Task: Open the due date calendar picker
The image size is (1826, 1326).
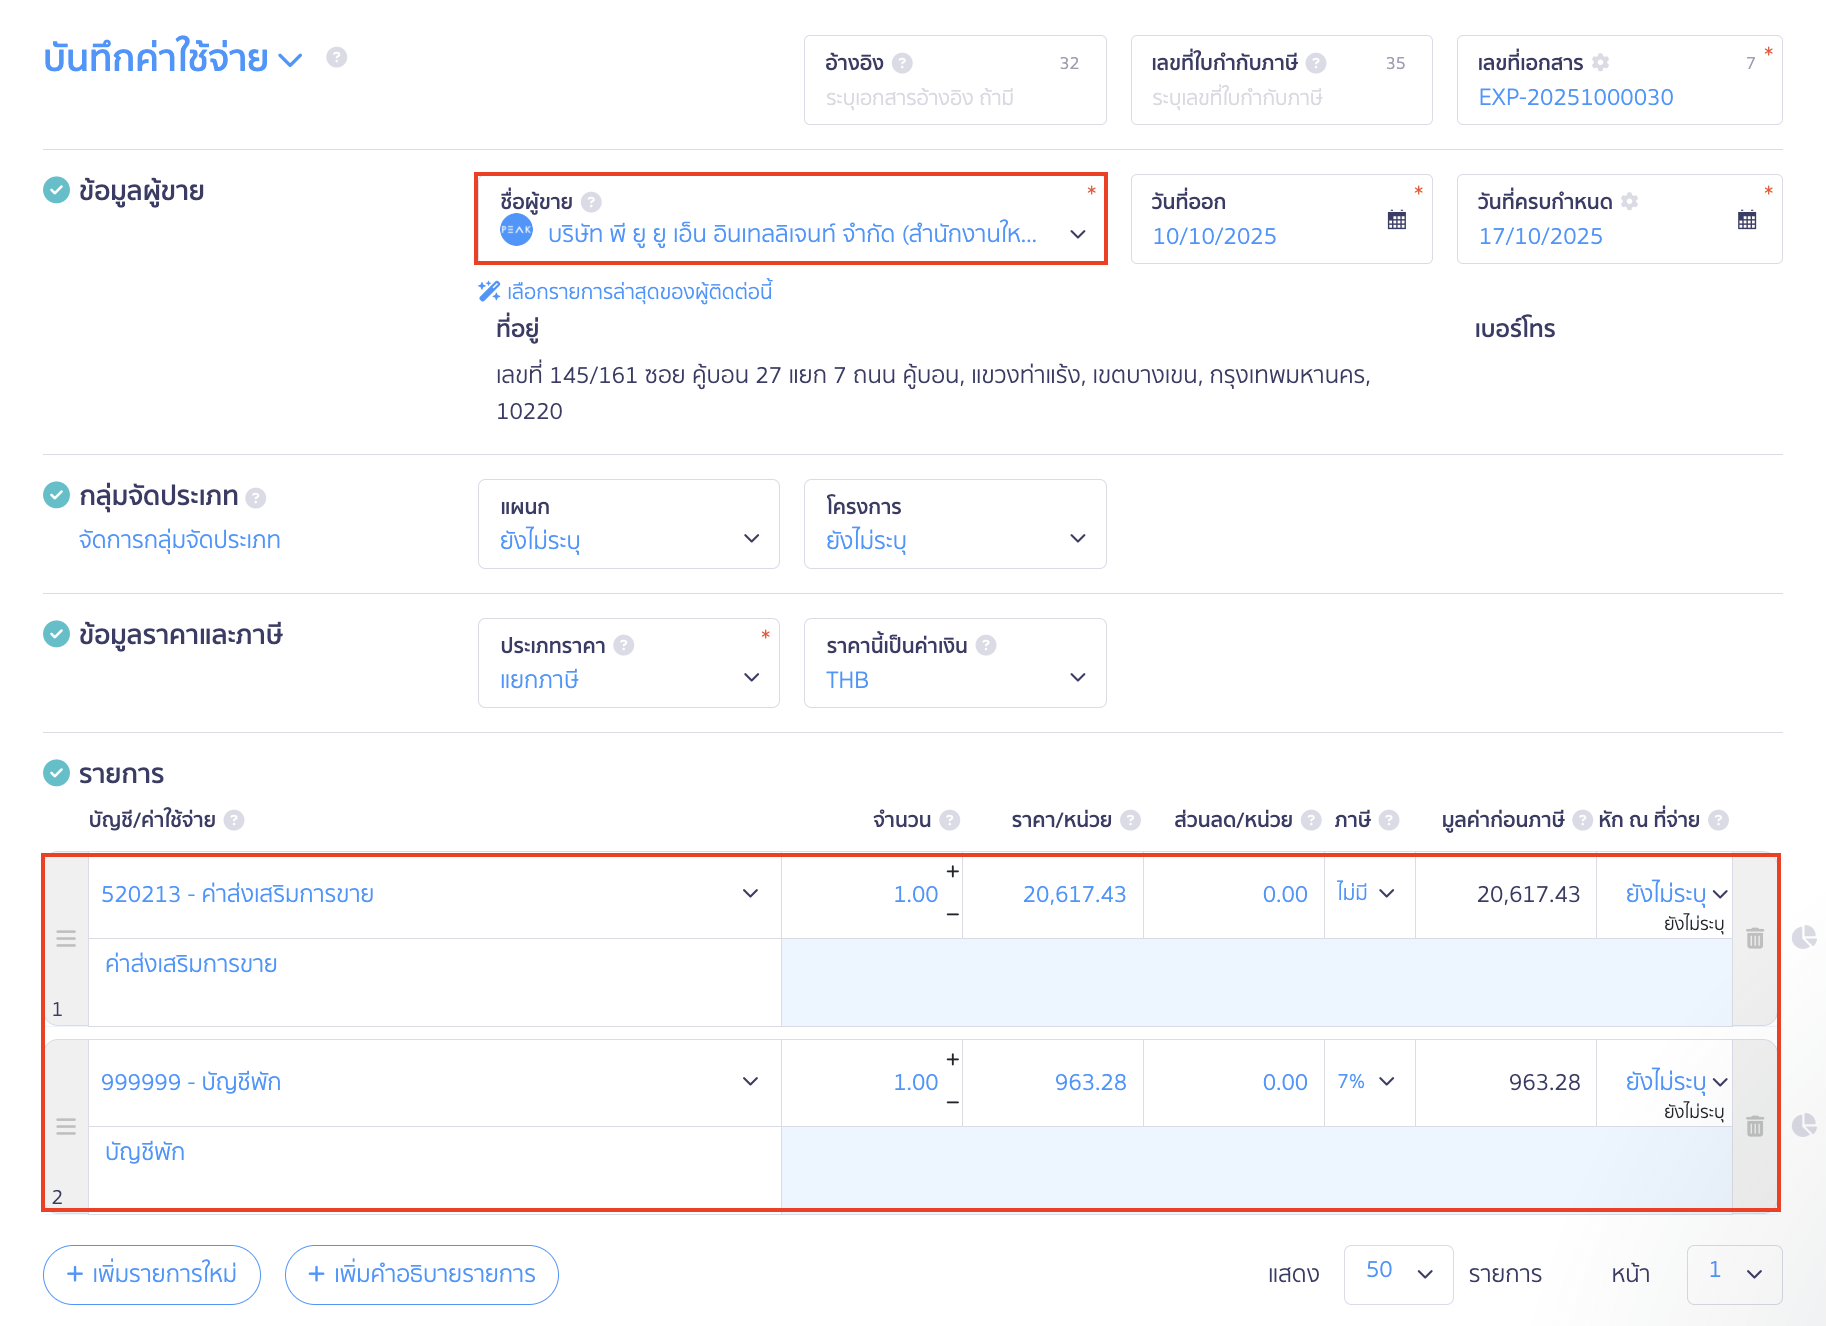Action: pos(1746,220)
